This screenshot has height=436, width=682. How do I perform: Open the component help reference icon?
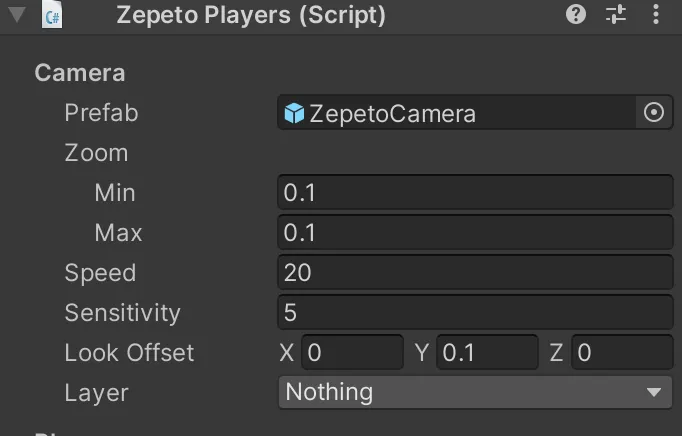pyautogui.click(x=576, y=15)
